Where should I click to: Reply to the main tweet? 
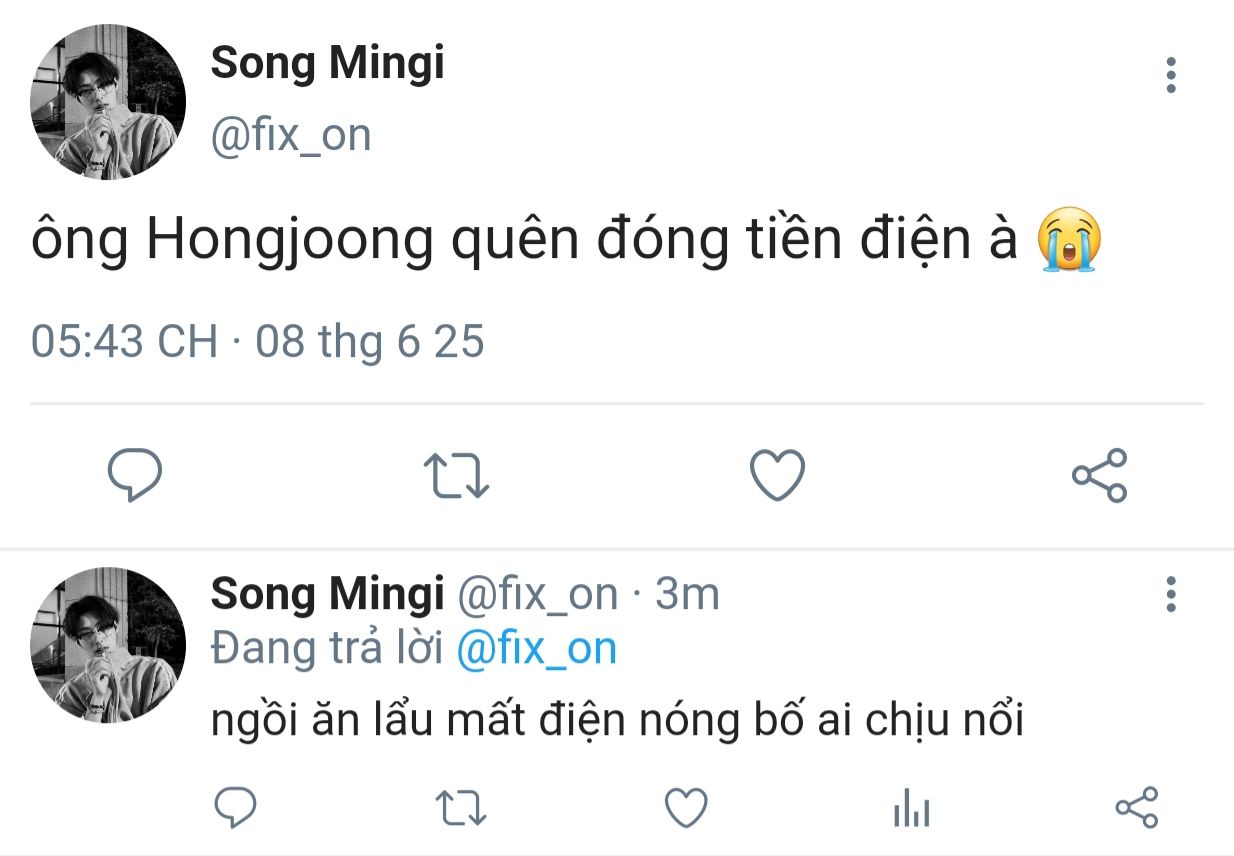click(134, 475)
